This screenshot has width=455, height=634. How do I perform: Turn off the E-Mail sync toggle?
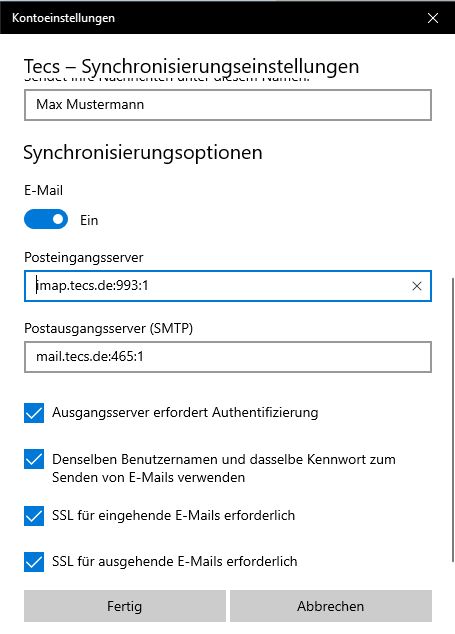tap(46, 219)
